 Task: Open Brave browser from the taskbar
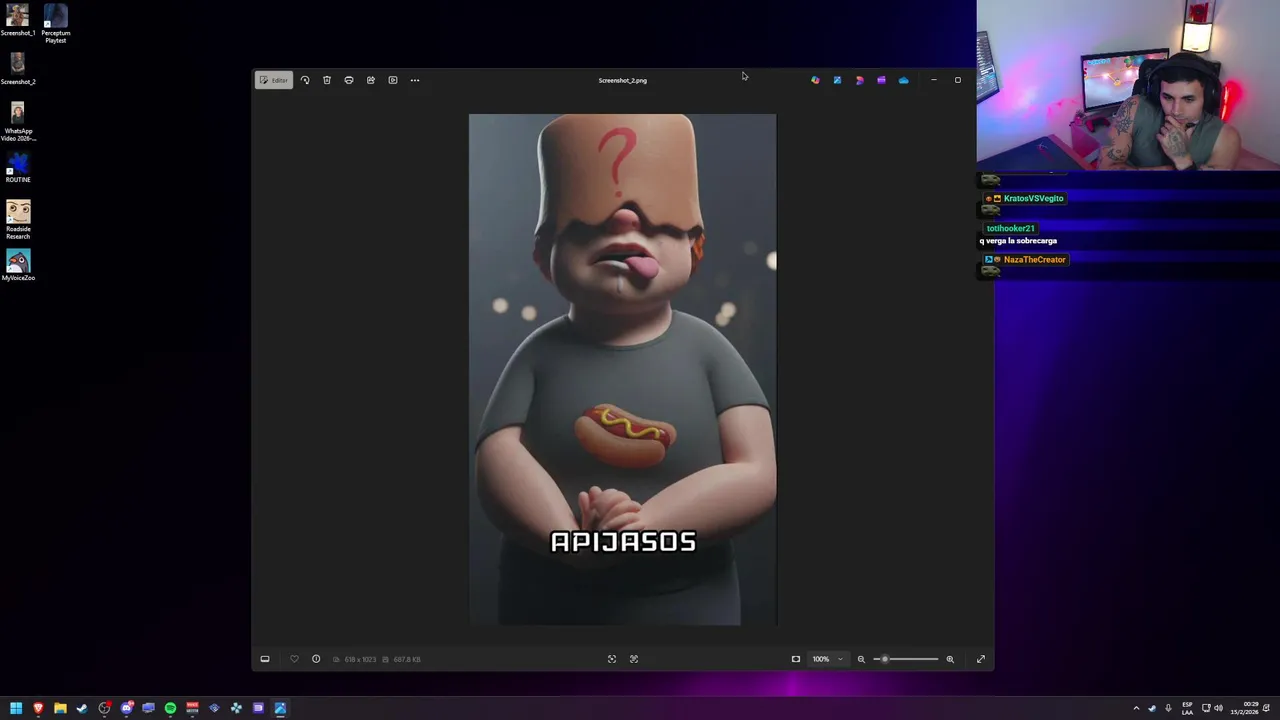click(38, 708)
